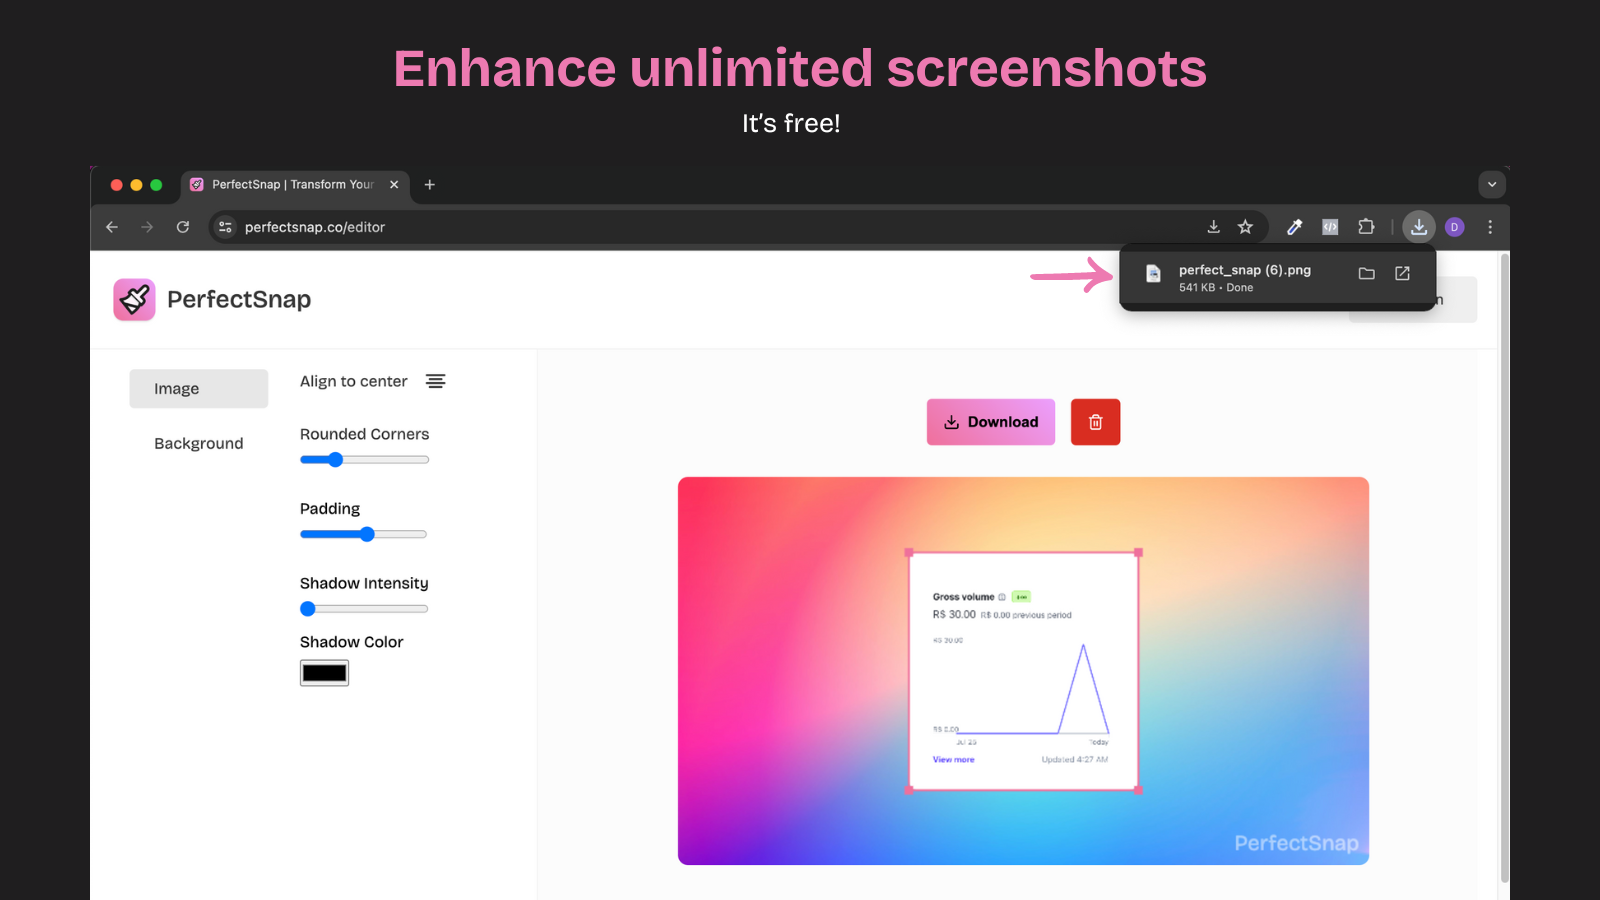Viewport: 1600px width, 900px height.
Task: Click the file icon in downloads popup
Action: pyautogui.click(x=1153, y=273)
